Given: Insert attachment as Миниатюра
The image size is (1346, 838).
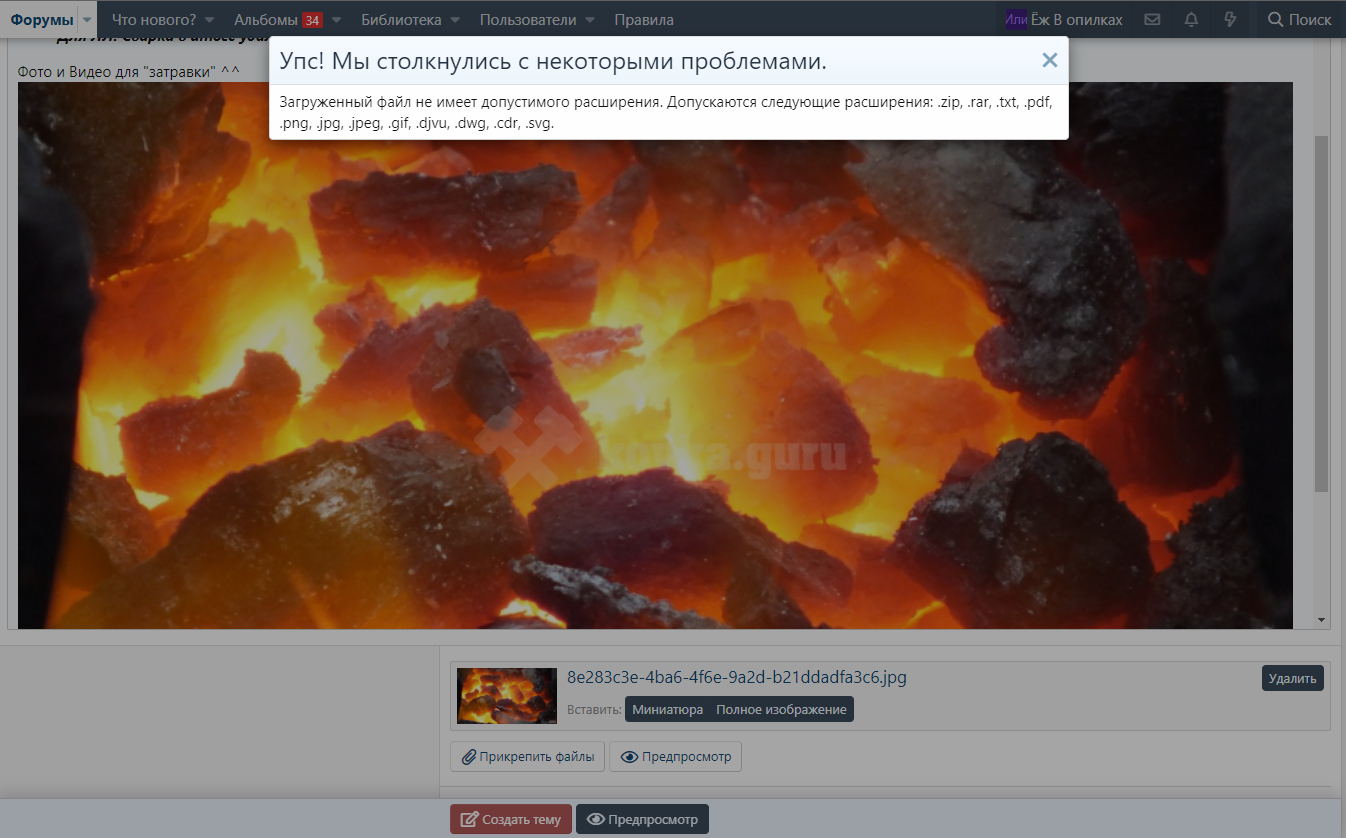Looking at the screenshot, I should point(666,709).
